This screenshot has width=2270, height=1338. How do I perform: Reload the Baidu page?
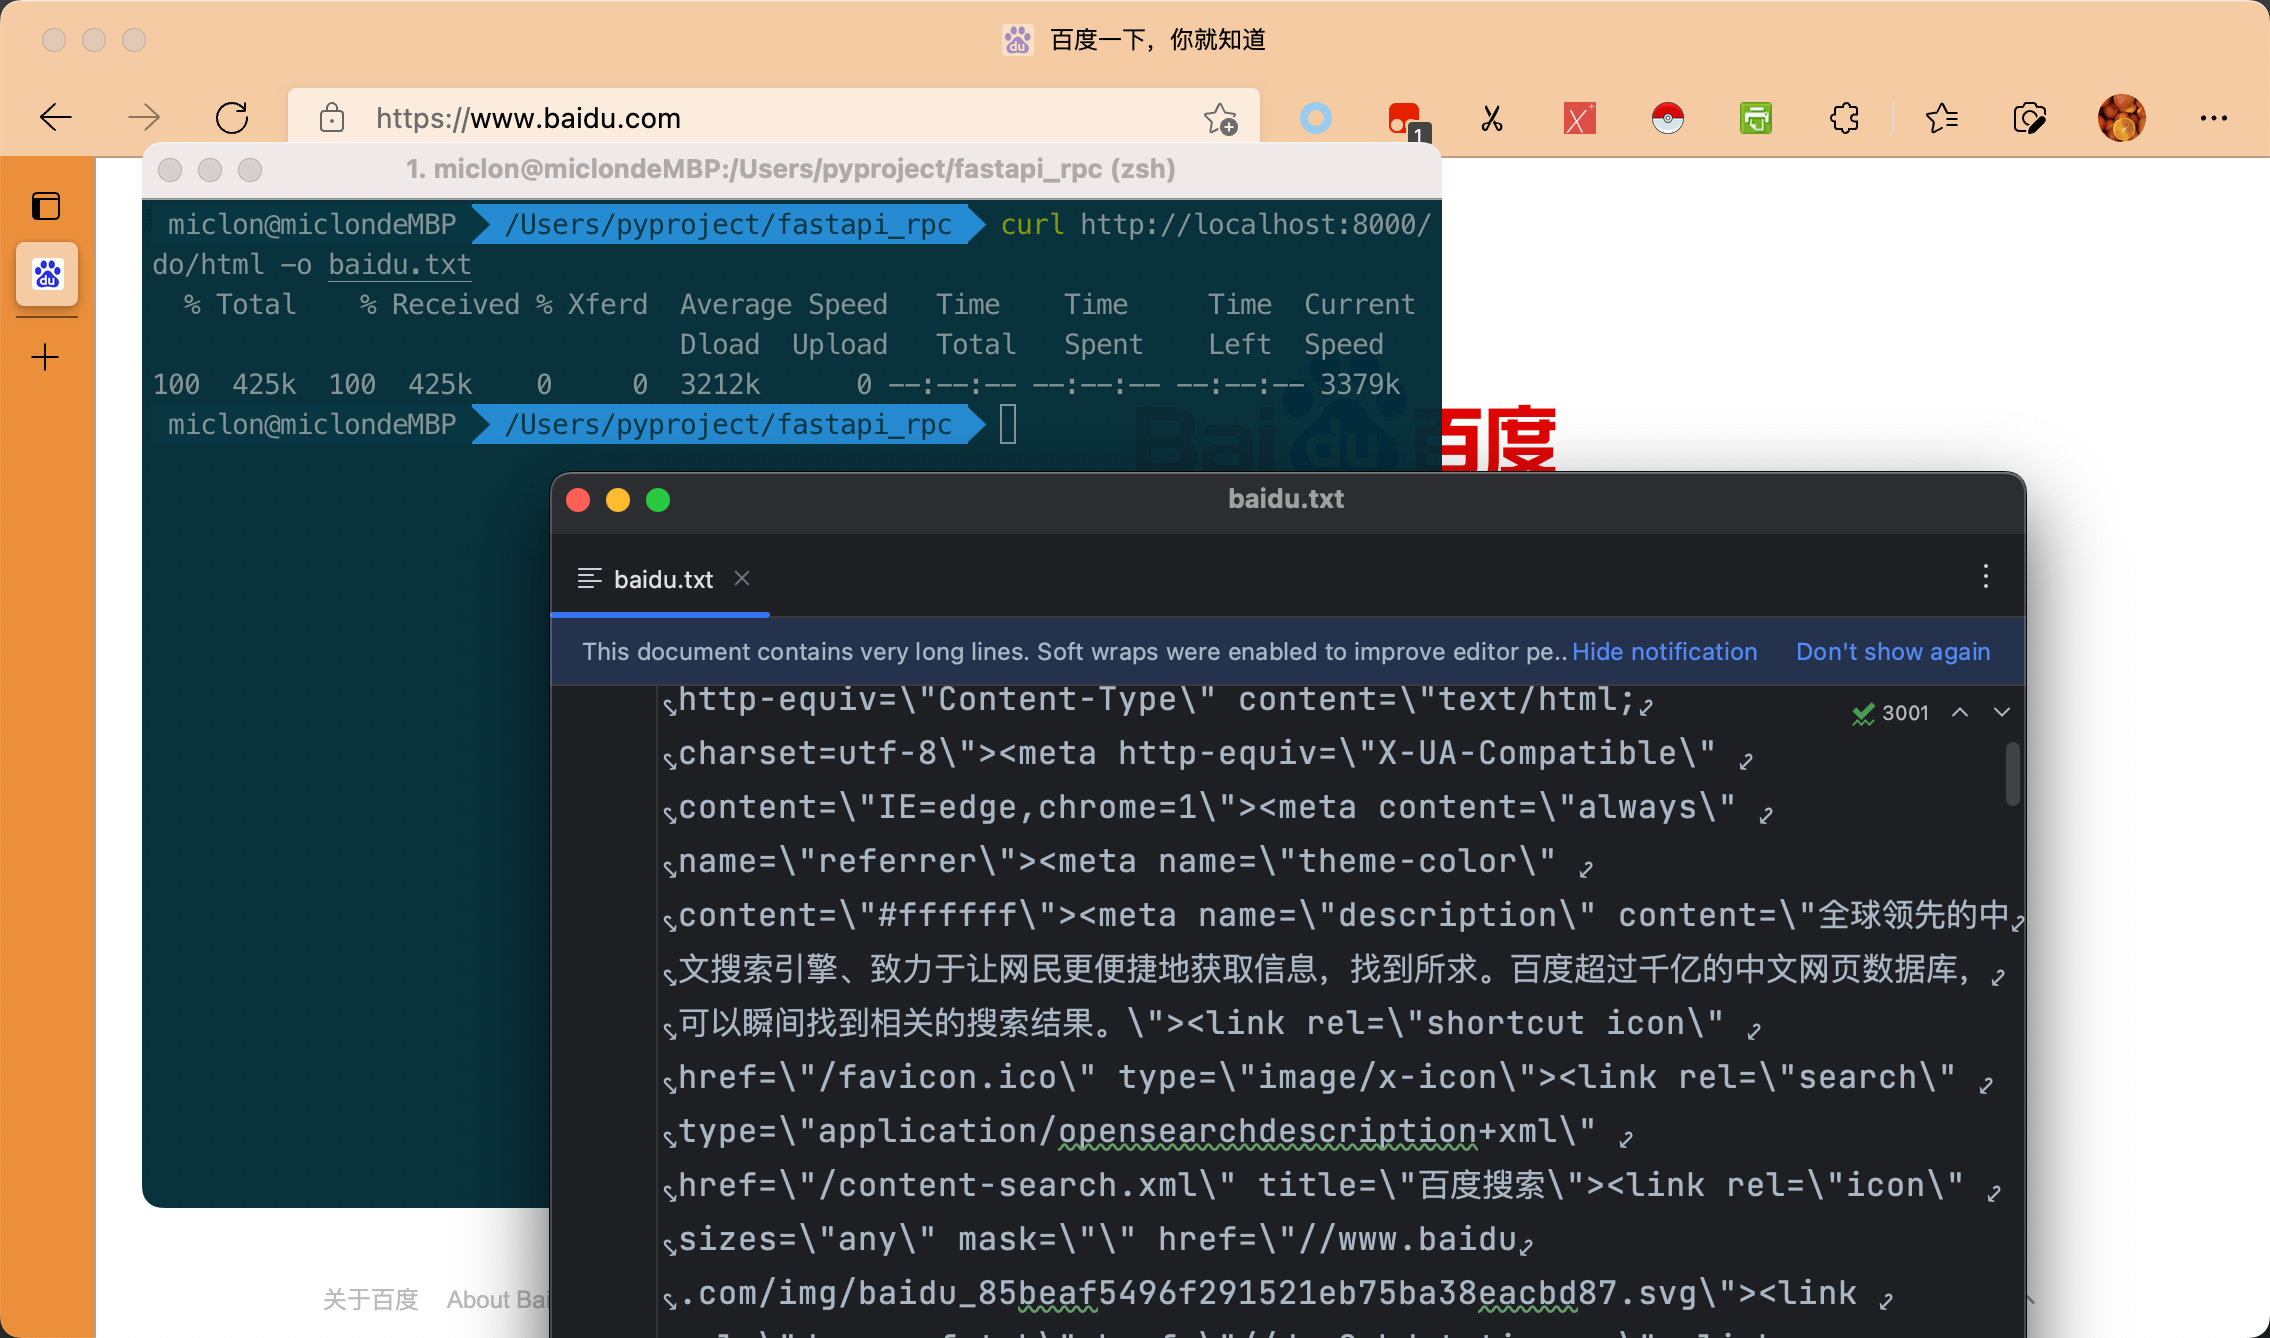coord(232,118)
